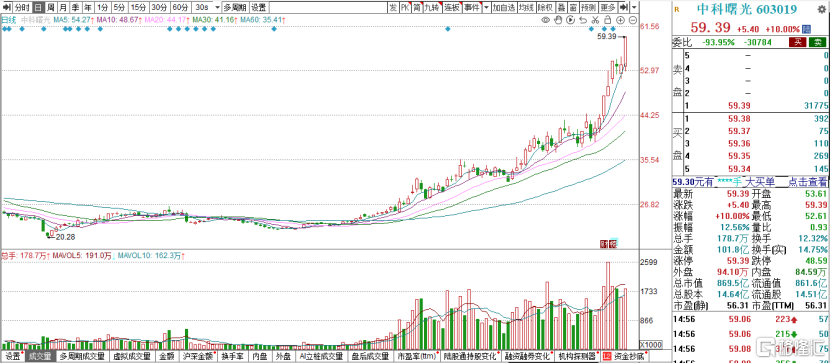Expand the dropdown arrow after 事件
This screenshot has height=364, width=831.
[x=485, y=7]
